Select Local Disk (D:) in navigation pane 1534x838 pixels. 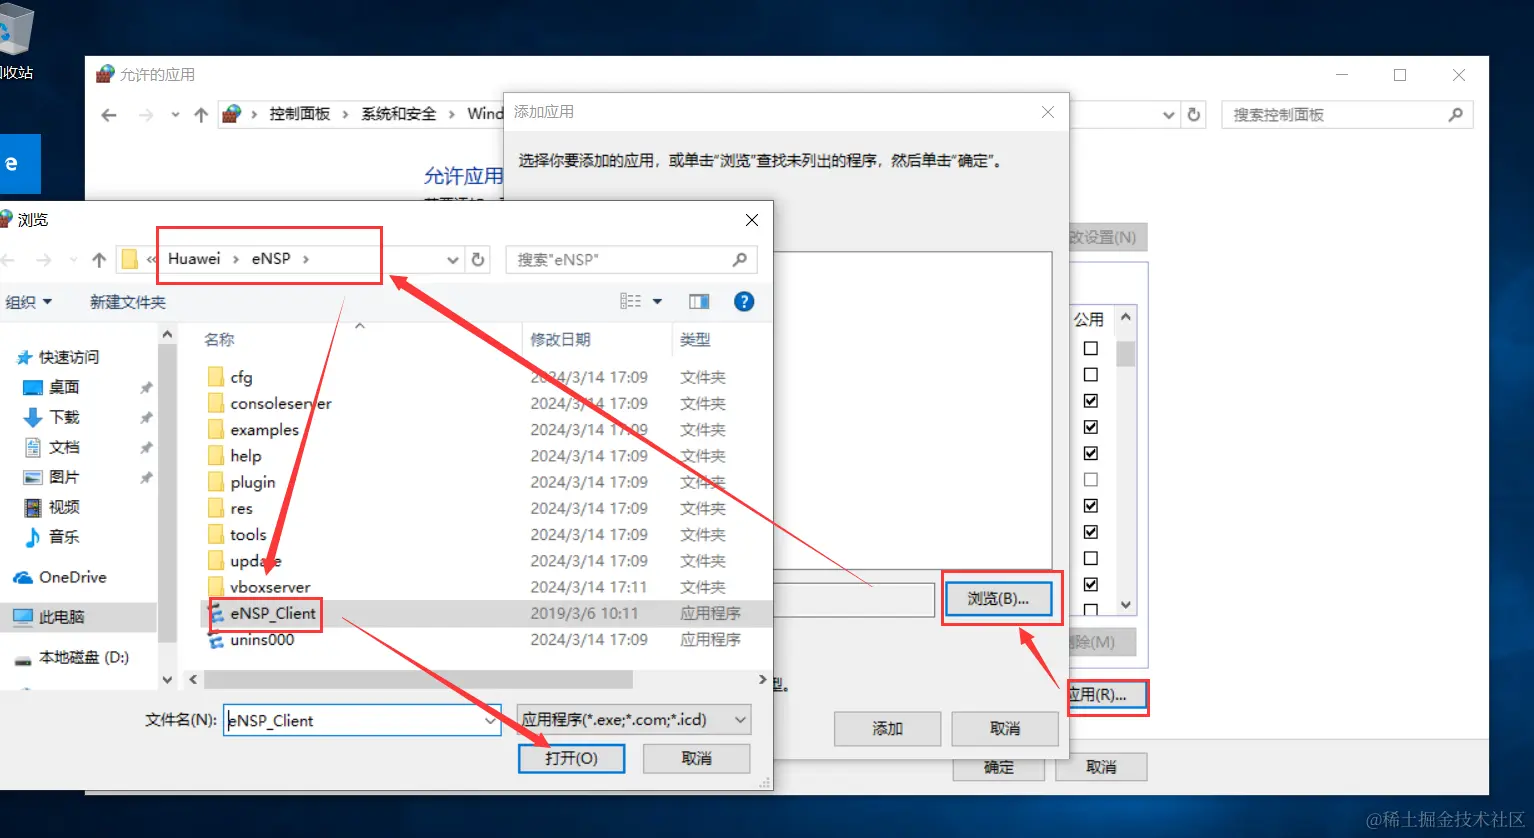(x=84, y=657)
